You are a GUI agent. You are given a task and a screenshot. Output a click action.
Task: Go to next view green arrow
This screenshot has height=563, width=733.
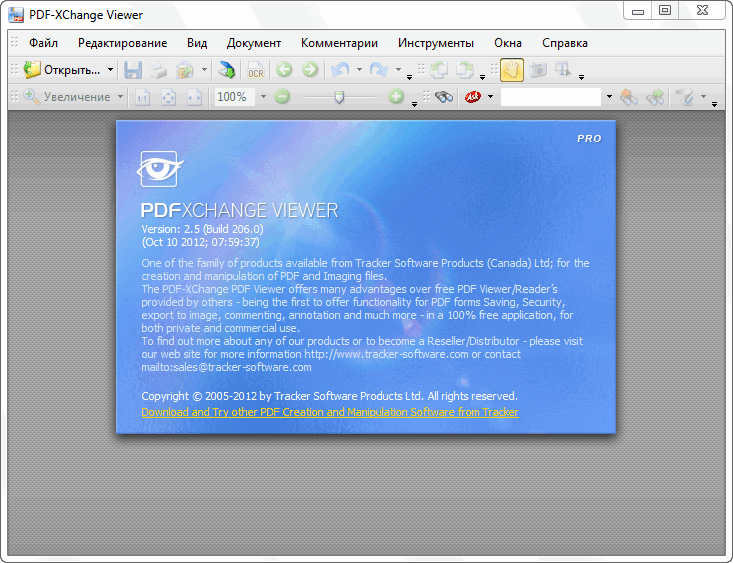pos(309,70)
